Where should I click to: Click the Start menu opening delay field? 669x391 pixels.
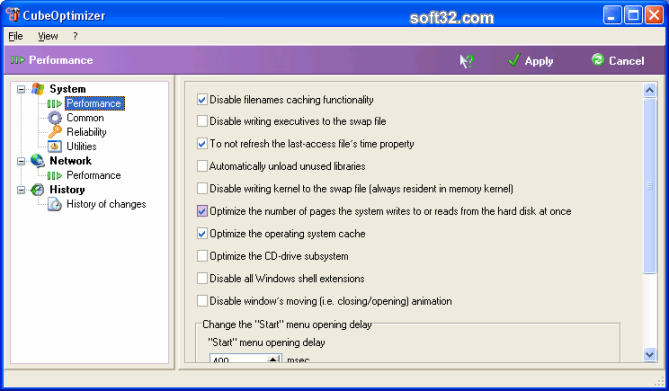[239, 358]
